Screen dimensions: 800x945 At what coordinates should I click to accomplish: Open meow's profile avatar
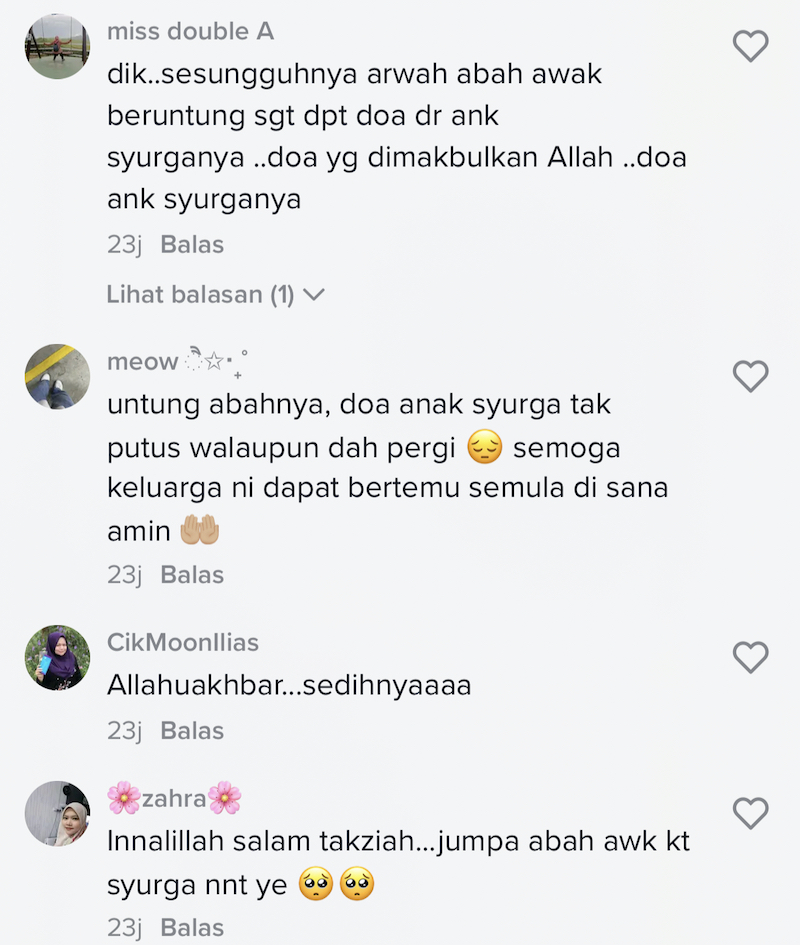click(x=57, y=377)
